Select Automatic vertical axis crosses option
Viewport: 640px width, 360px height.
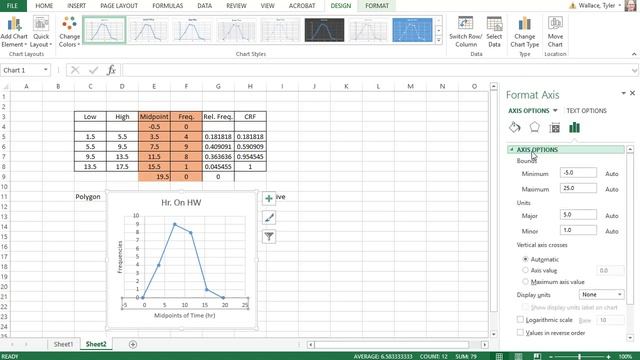coord(525,259)
